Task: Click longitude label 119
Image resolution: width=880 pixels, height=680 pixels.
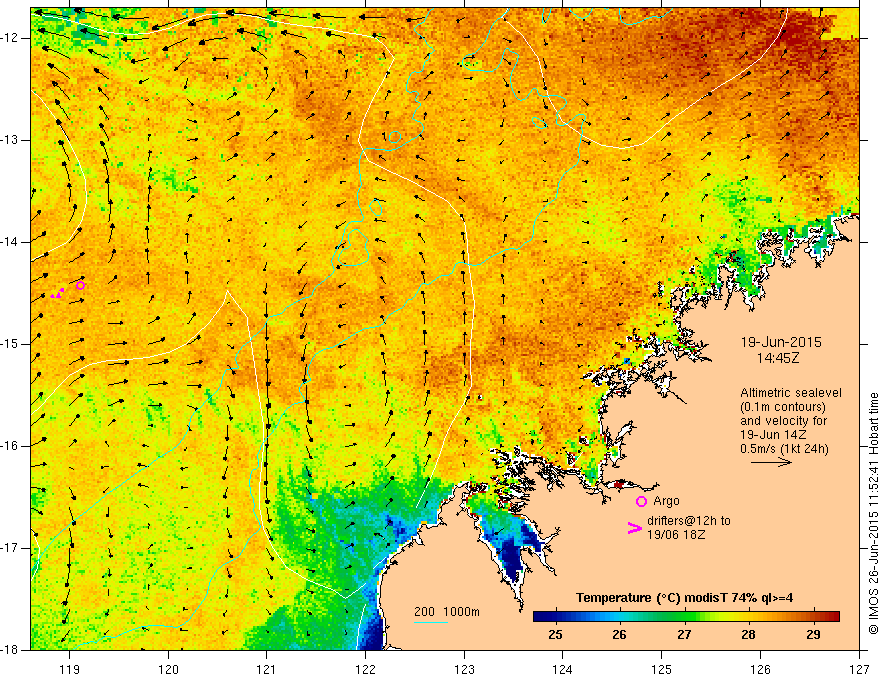Action: [x=69, y=669]
